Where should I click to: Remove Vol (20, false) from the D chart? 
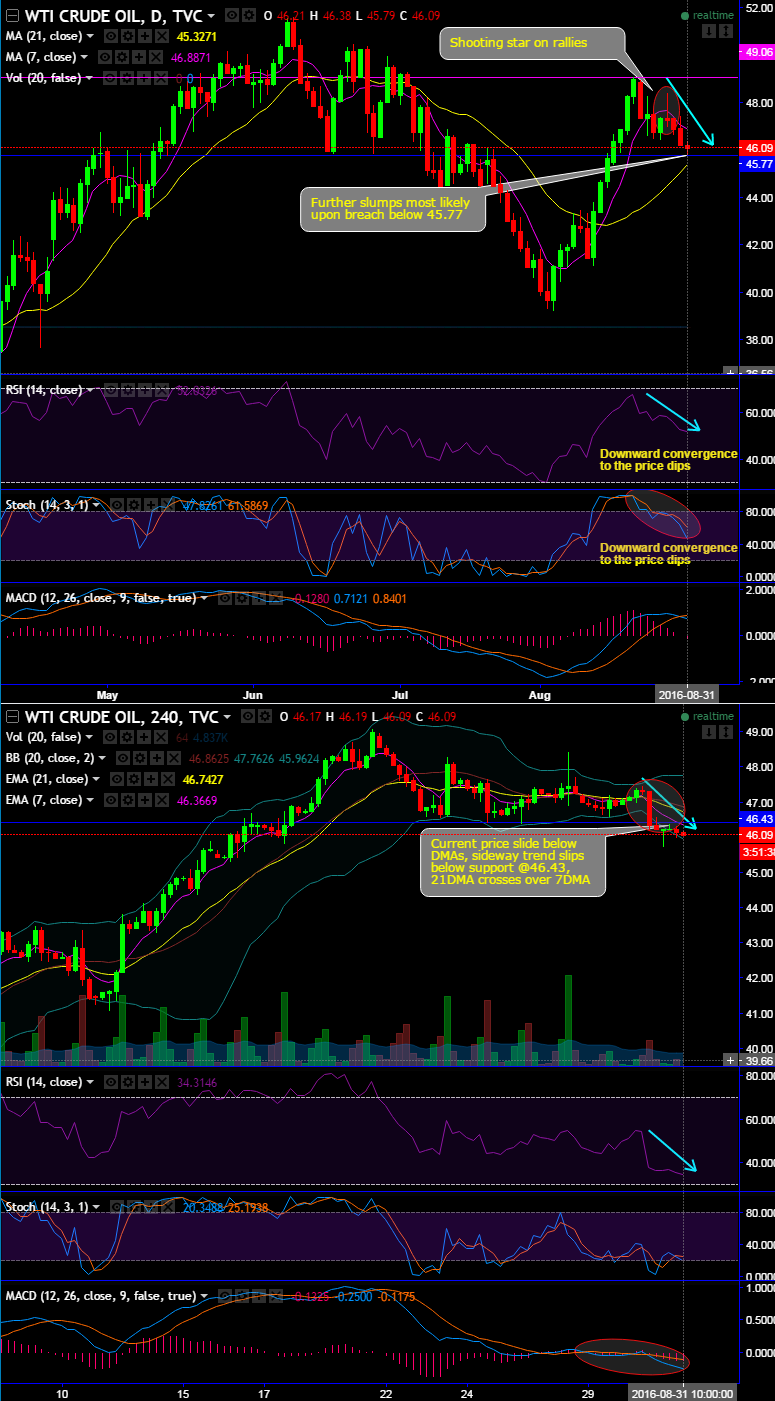pyautogui.click(x=160, y=78)
